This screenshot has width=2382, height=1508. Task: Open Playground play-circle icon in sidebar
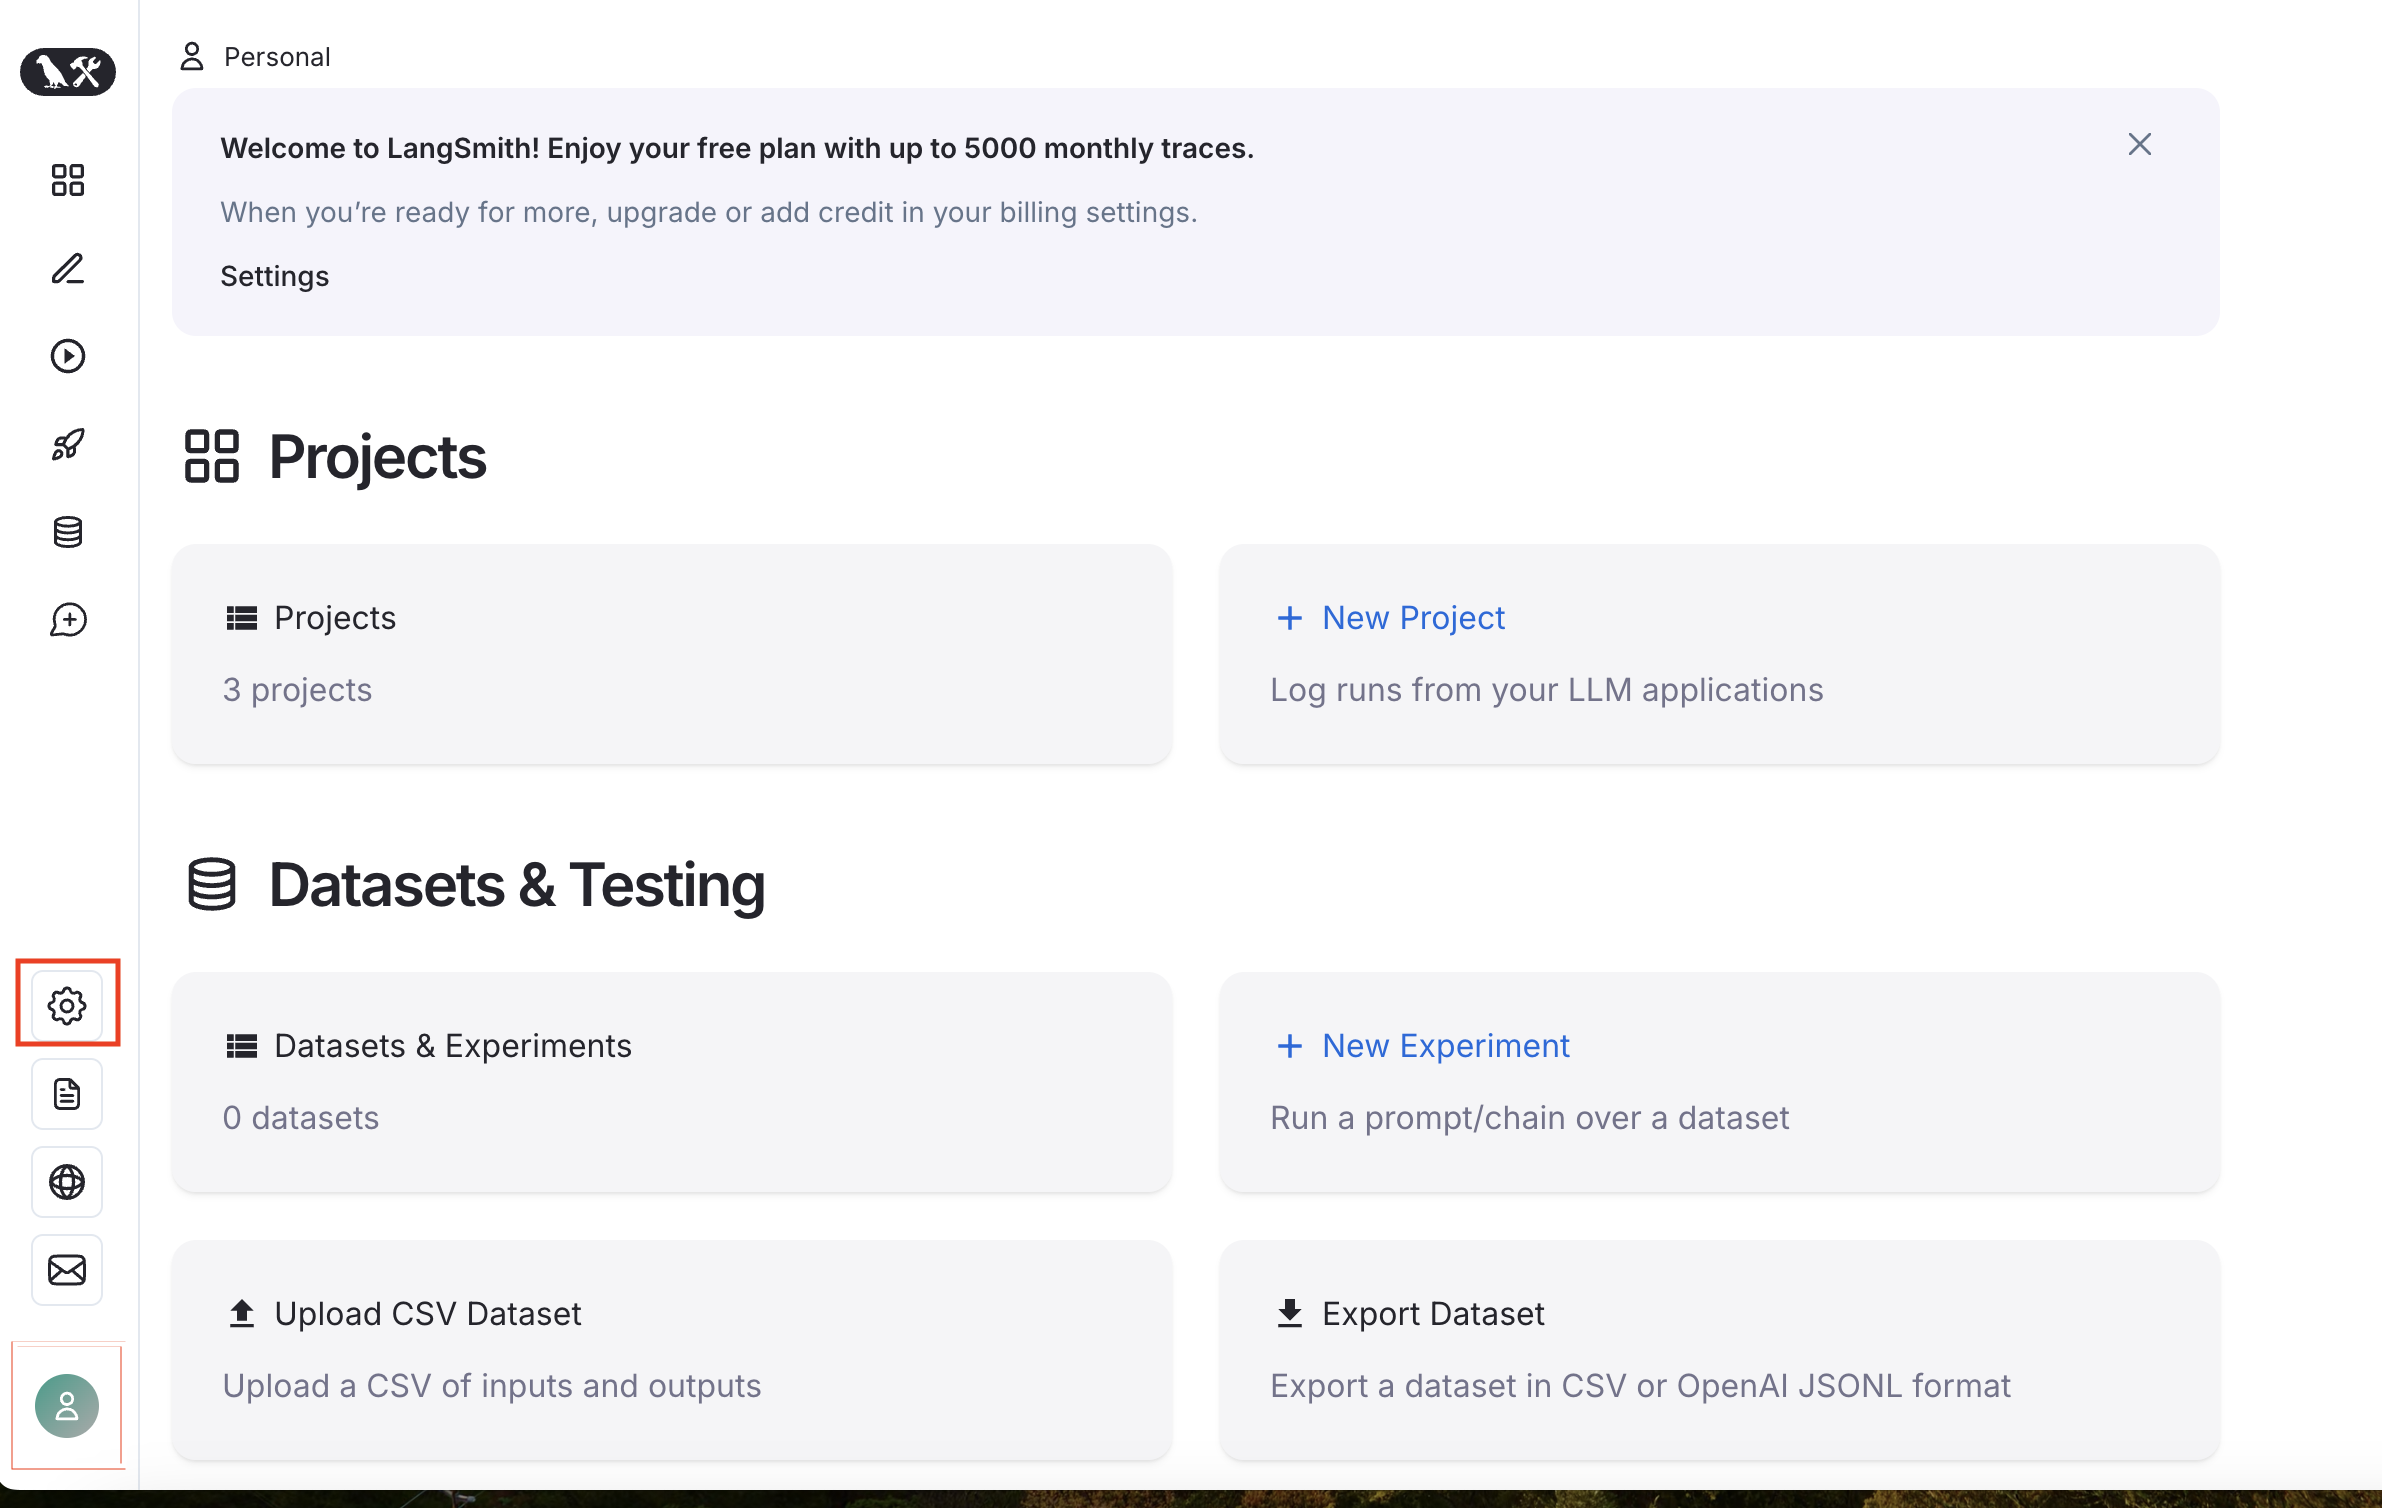[68, 356]
